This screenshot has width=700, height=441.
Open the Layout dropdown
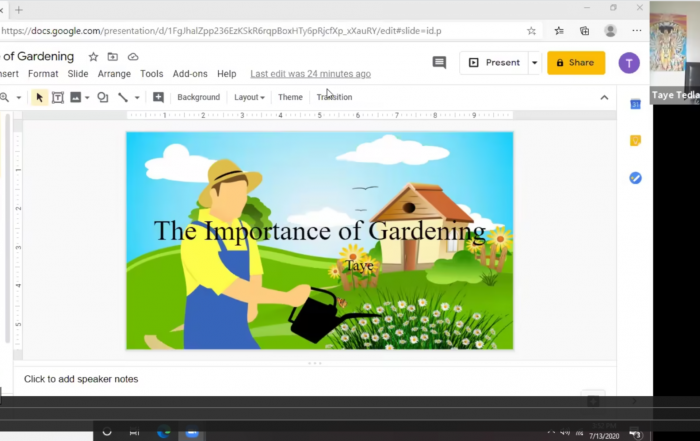click(249, 97)
